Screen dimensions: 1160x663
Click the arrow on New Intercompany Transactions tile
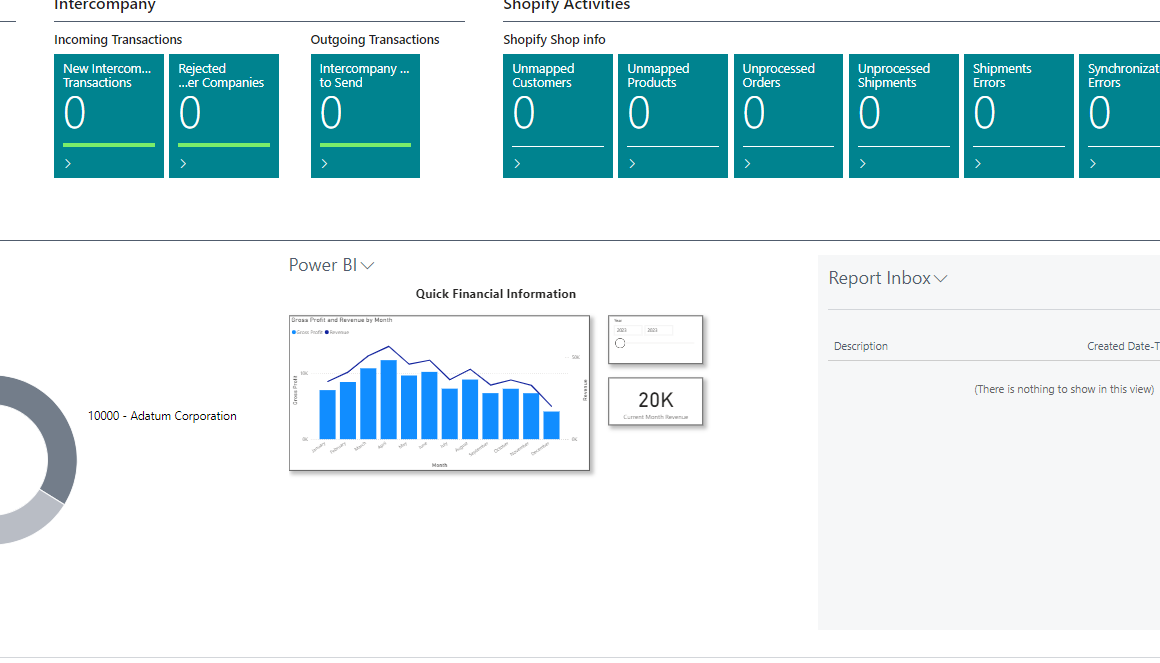pos(68,164)
